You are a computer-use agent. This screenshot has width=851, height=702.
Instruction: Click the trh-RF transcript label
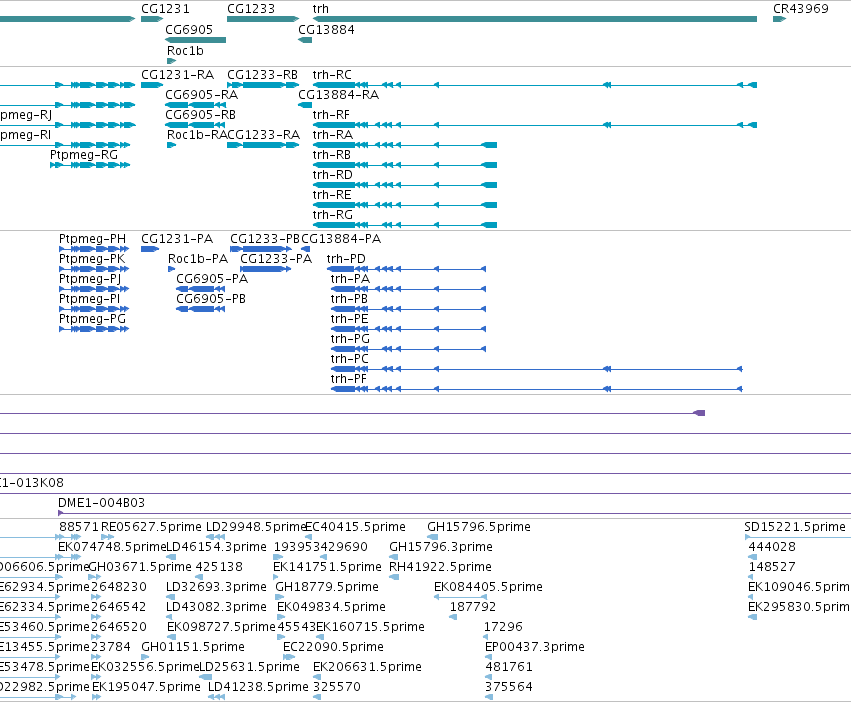pyautogui.click(x=331, y=115)
